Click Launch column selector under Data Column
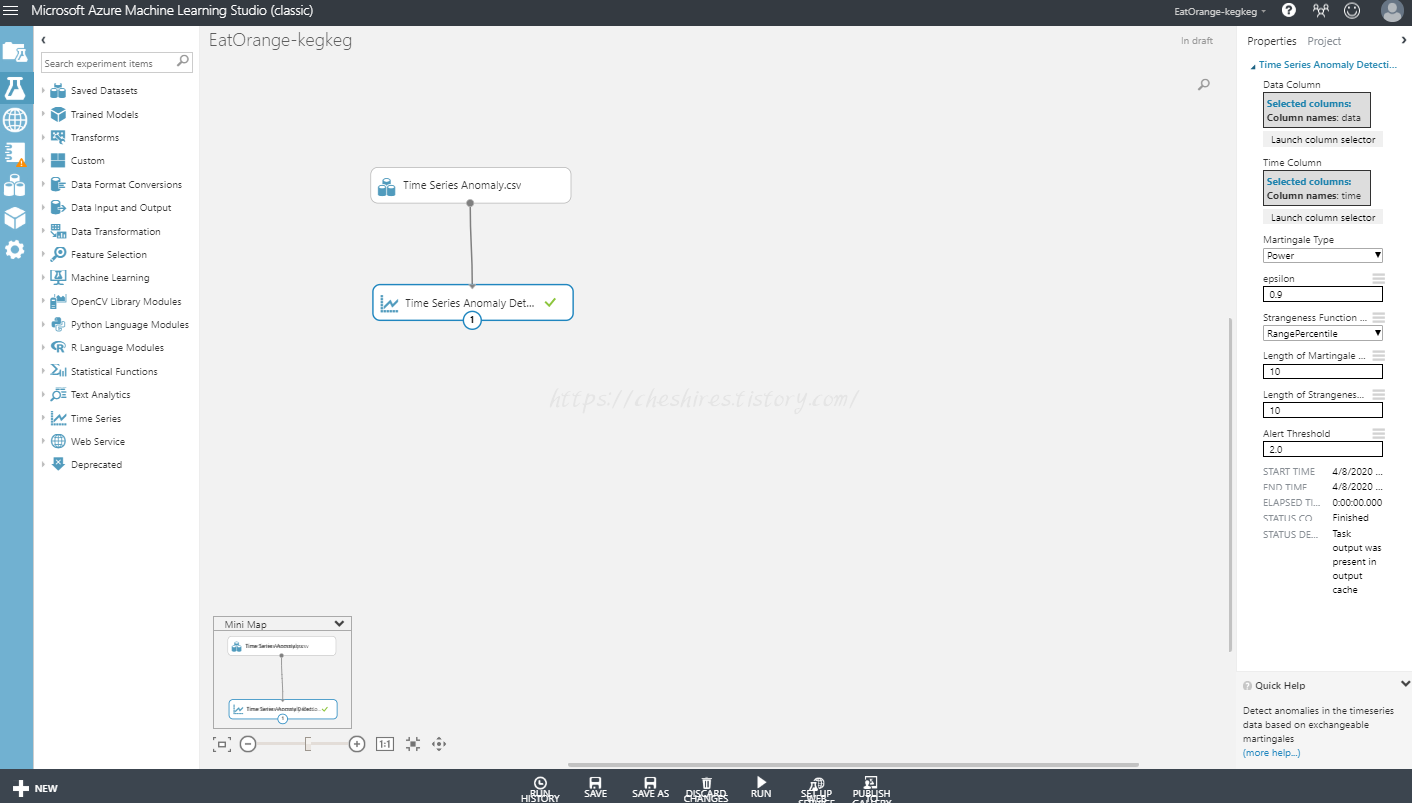 (1323, 140)
